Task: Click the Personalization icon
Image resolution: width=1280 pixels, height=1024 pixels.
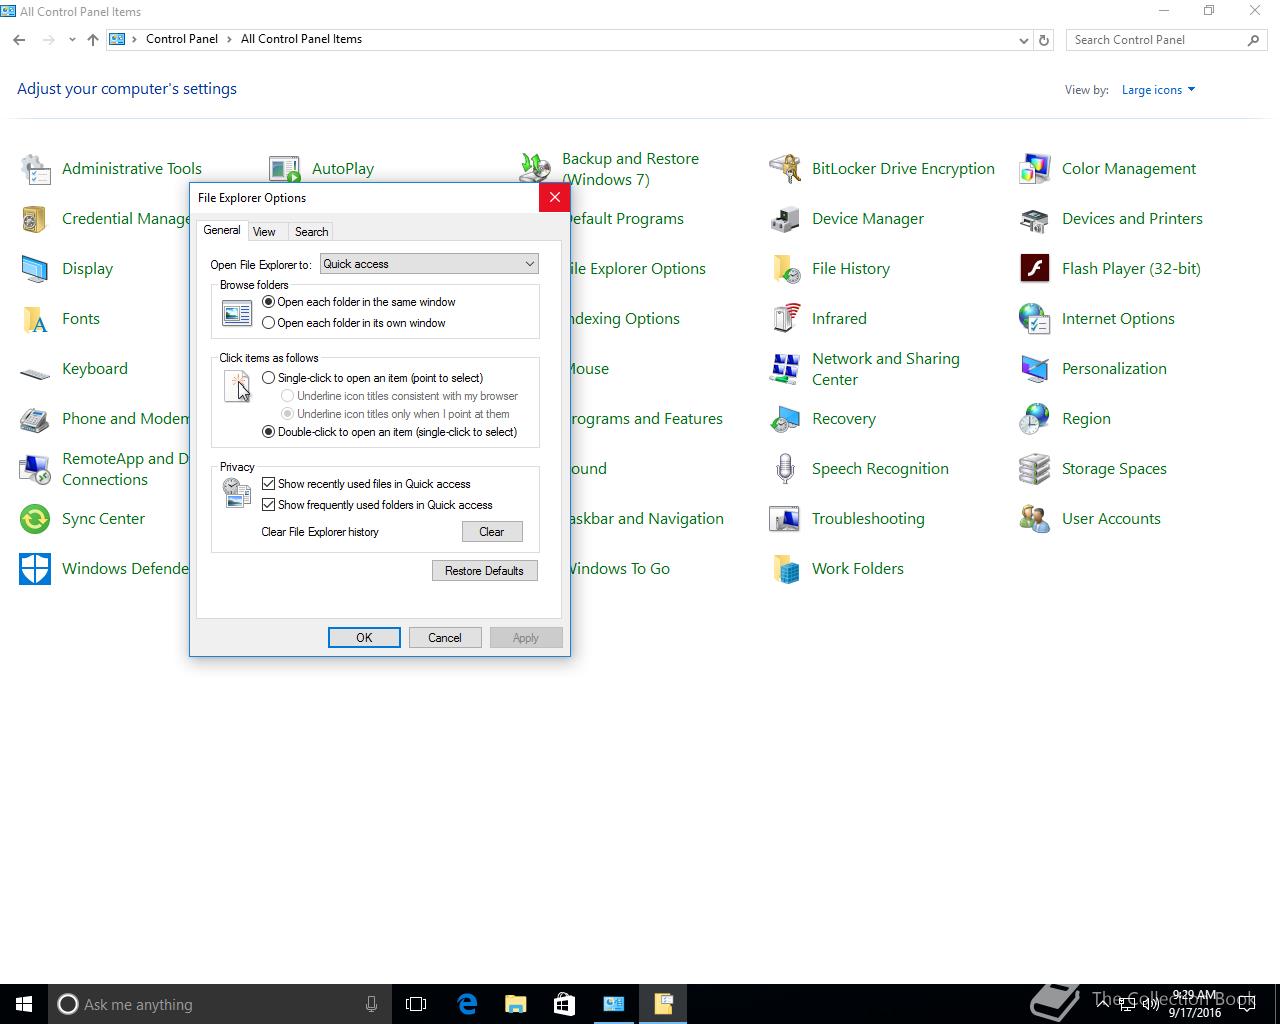Action: click(x=1035, y=369)
